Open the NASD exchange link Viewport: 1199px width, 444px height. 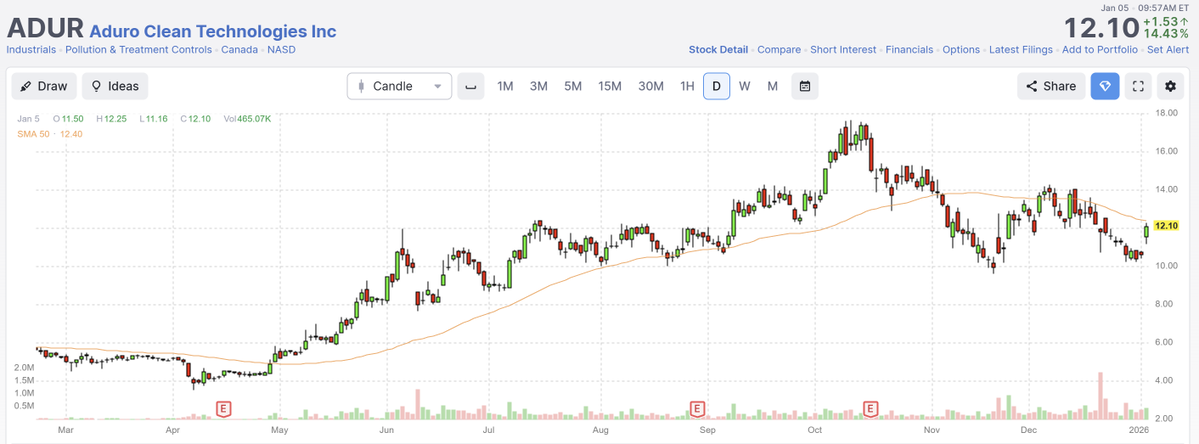click(281, 50)
